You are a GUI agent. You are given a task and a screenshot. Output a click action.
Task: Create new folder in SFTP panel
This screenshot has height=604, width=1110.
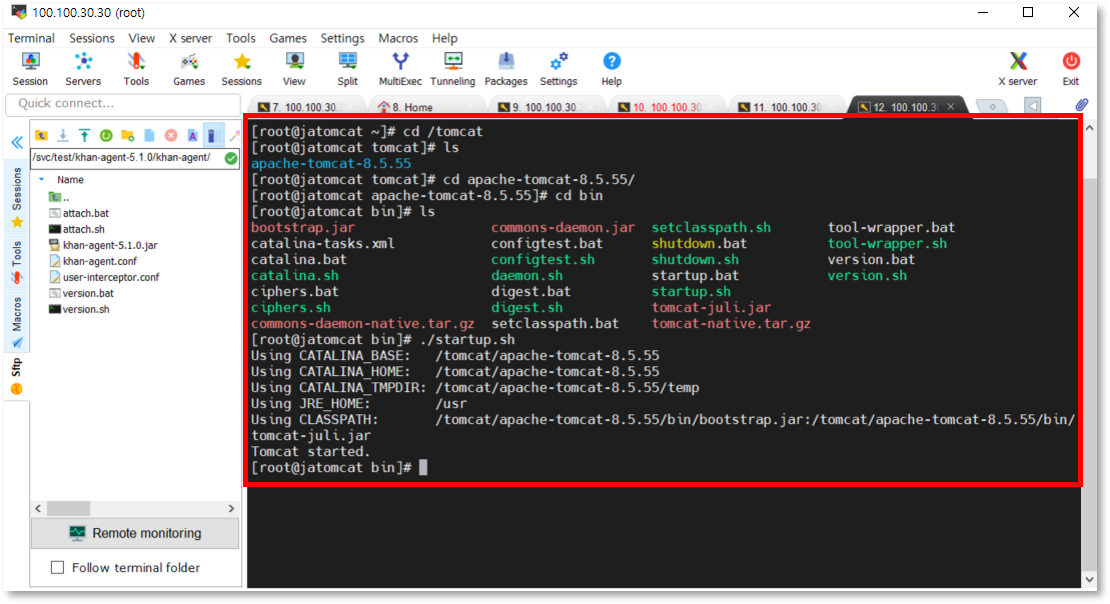[127, 135]
